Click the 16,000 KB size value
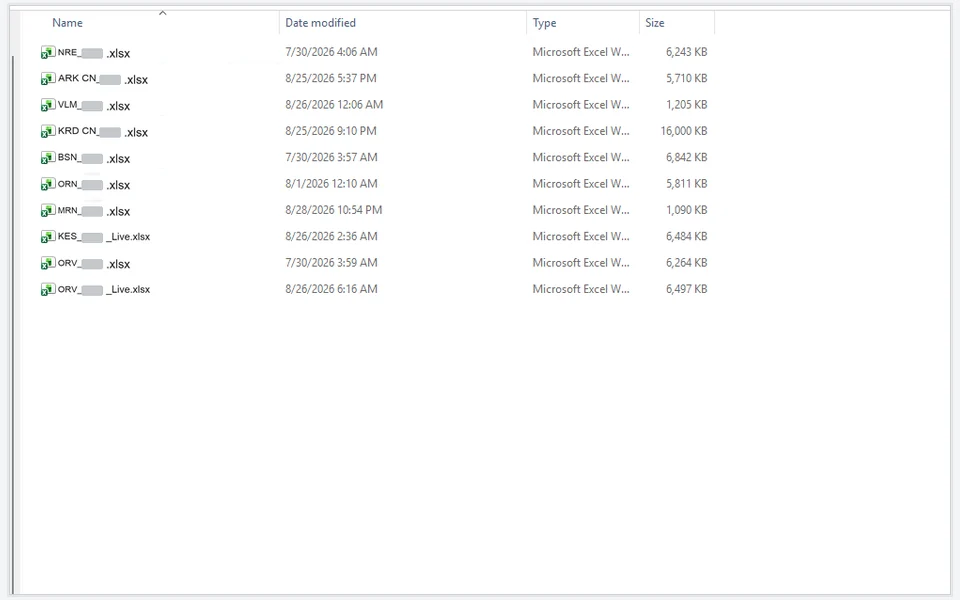 (684, 131)
